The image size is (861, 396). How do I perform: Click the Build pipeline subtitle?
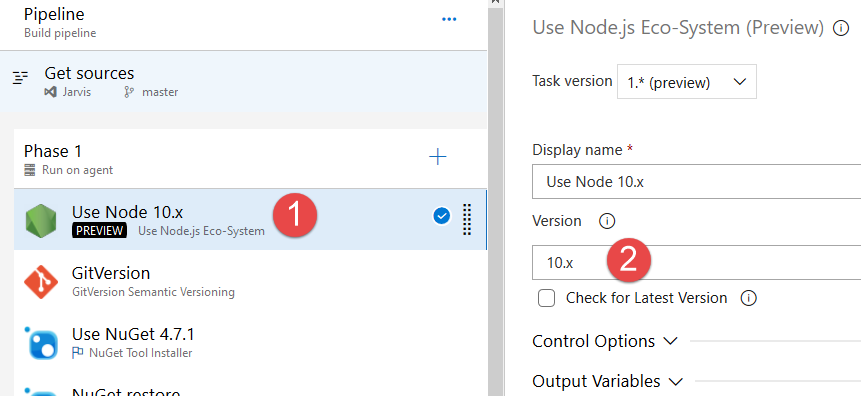(60, 33)
